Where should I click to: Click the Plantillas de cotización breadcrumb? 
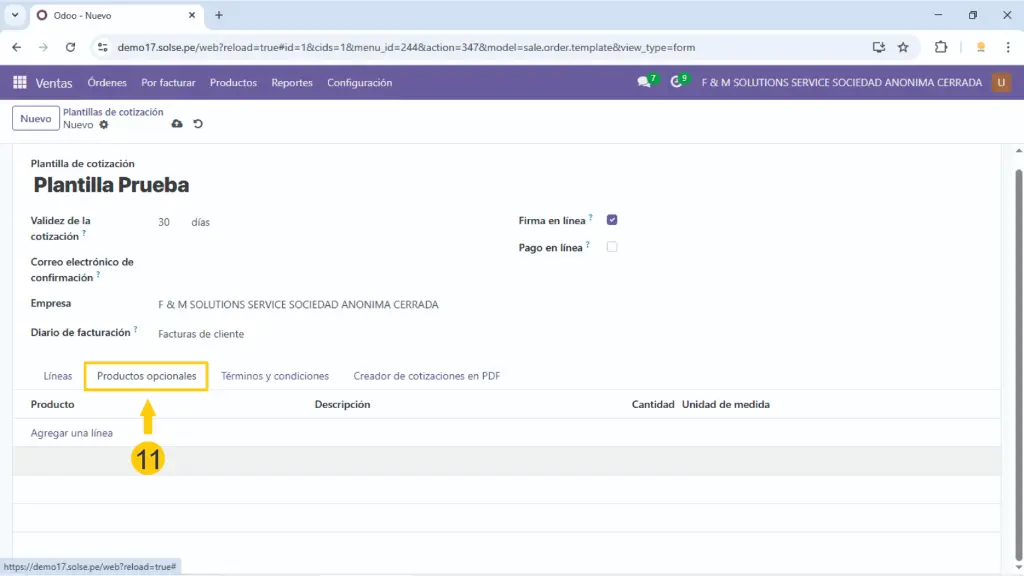click(113, 112)
